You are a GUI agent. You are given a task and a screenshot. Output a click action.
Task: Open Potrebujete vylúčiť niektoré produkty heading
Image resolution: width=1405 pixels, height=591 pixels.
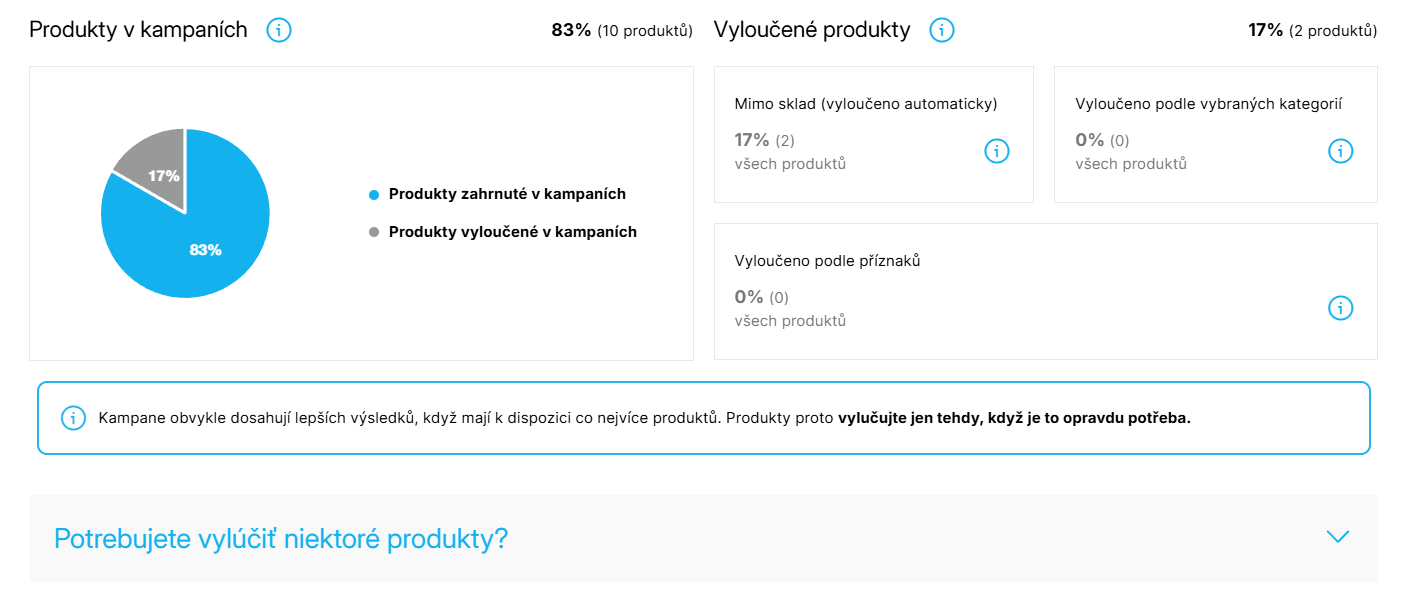coord(281,539)
